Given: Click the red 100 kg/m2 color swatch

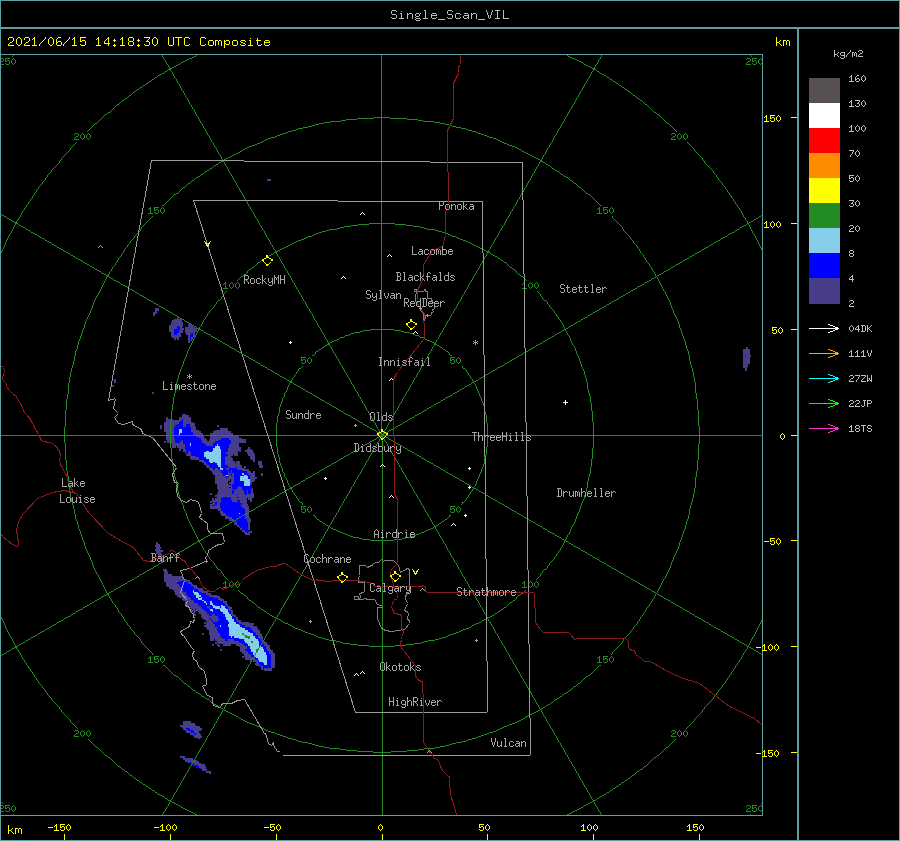Looking at the screenshot, I should pyautogui.click(x=824, y=141).
